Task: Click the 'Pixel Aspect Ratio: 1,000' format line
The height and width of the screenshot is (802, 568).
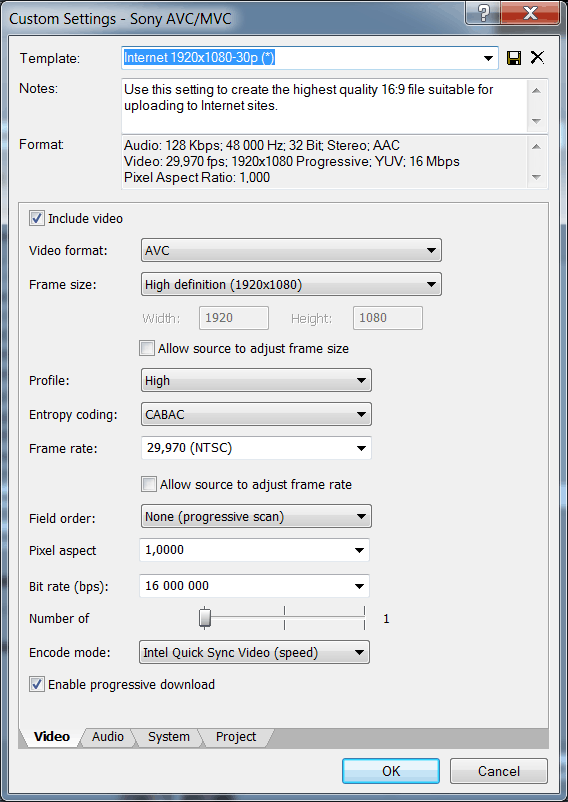Action: coord(197,177)
